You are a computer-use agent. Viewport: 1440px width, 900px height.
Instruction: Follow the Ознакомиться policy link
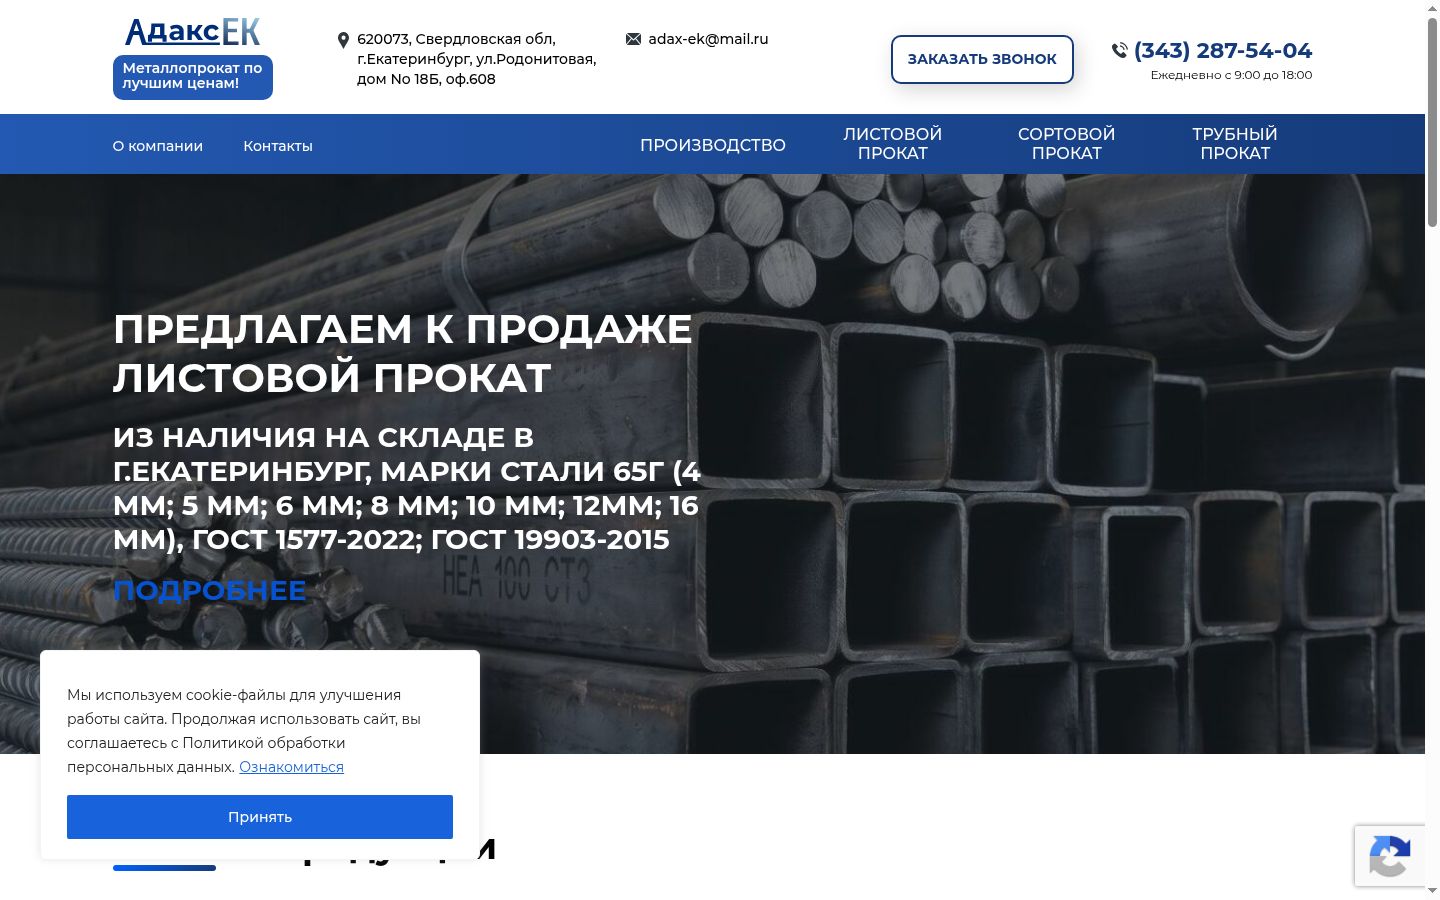[291, 767]
